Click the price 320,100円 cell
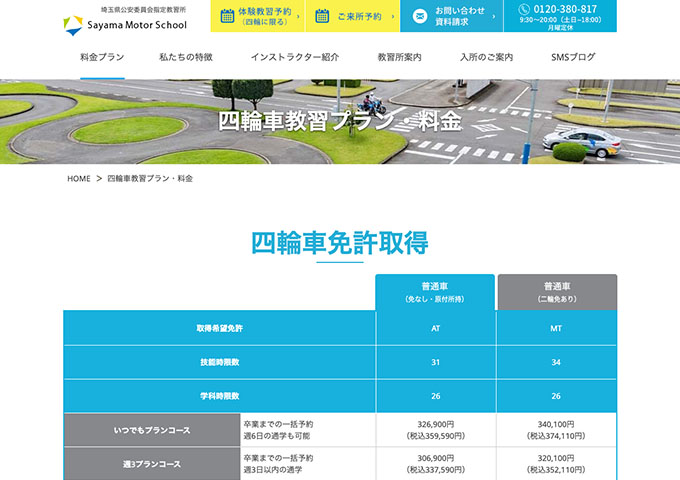Viewport: 680px width, 480px height. click(x=556, y=464)
